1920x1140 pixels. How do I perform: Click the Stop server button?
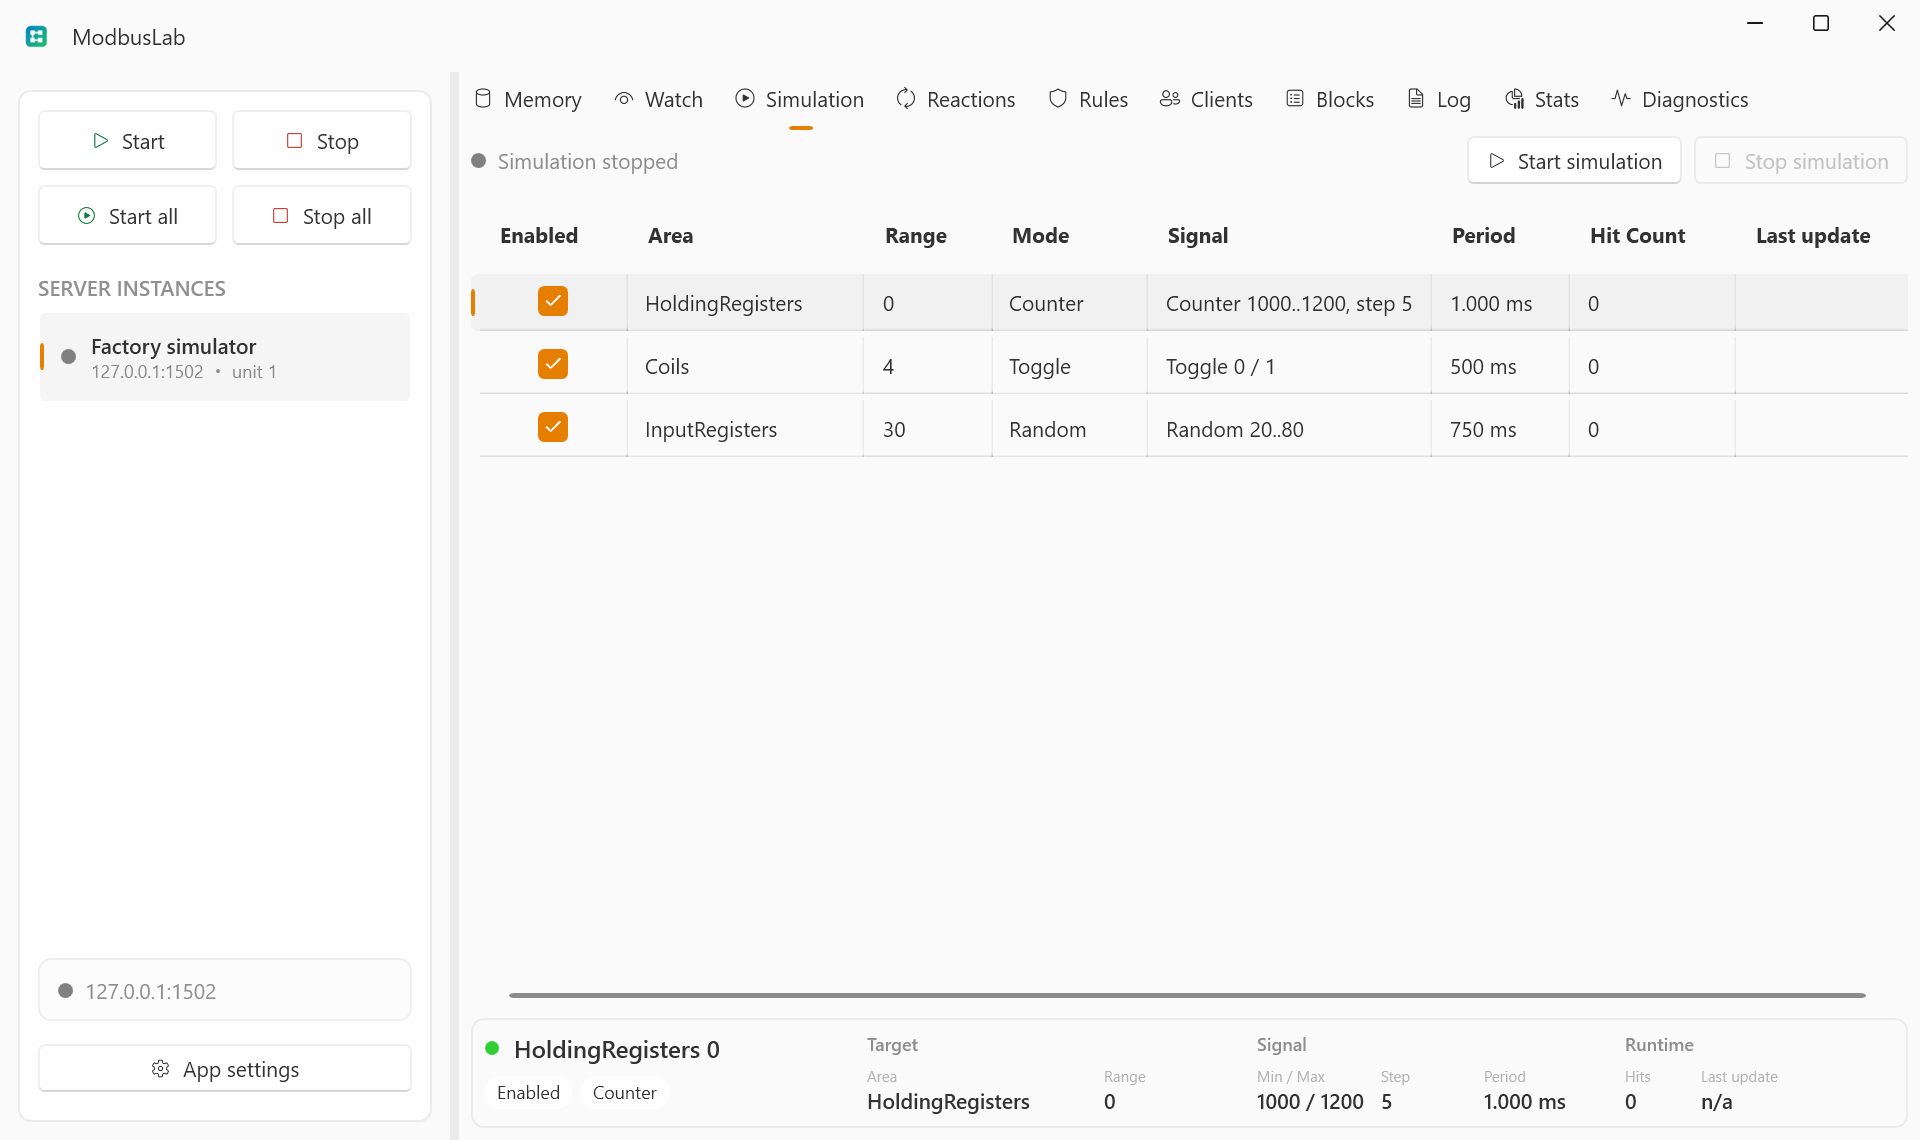click(x=322, y=141)
